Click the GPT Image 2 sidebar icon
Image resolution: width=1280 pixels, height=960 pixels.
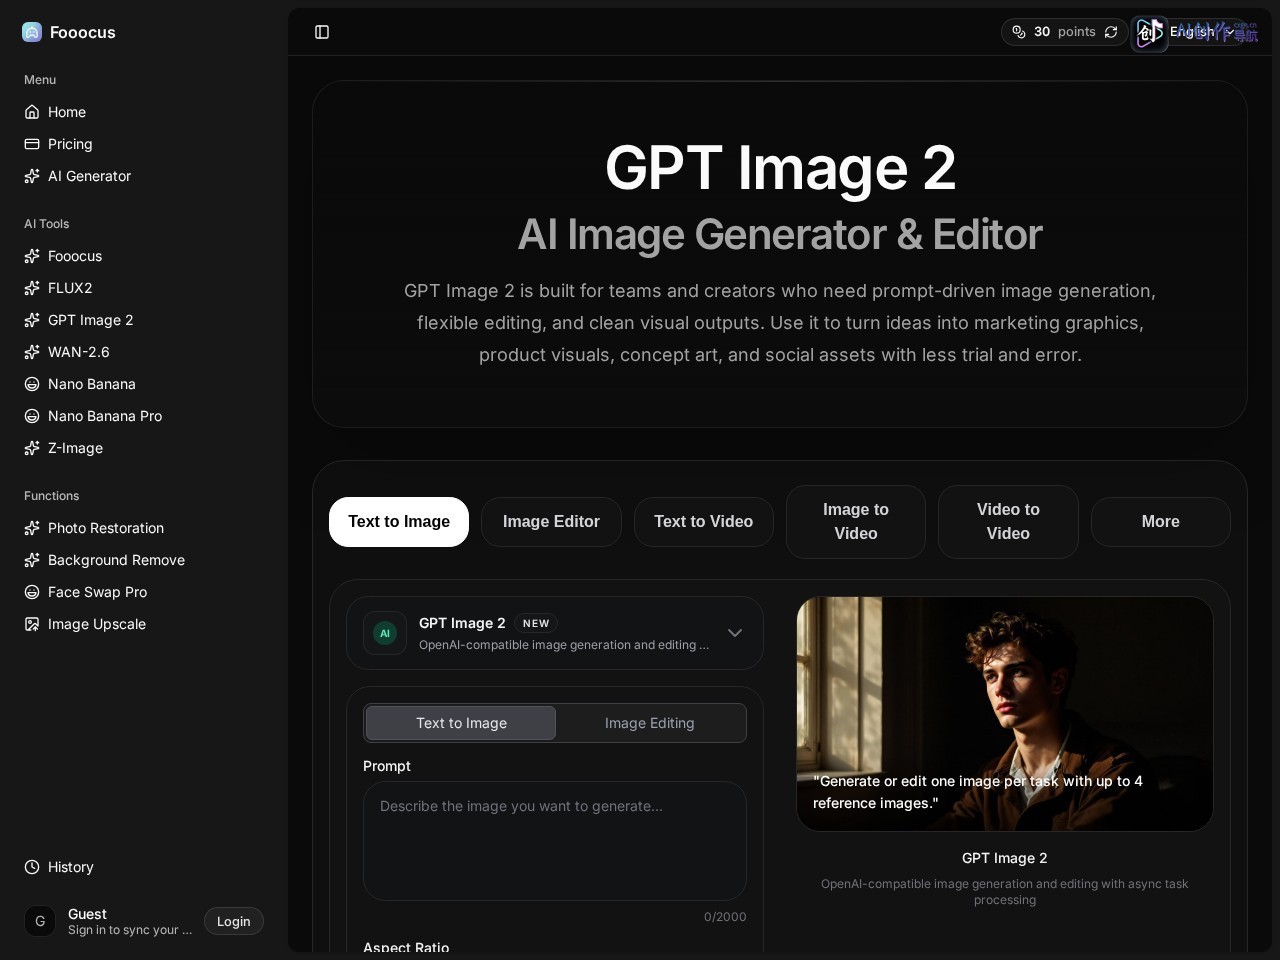32,320
